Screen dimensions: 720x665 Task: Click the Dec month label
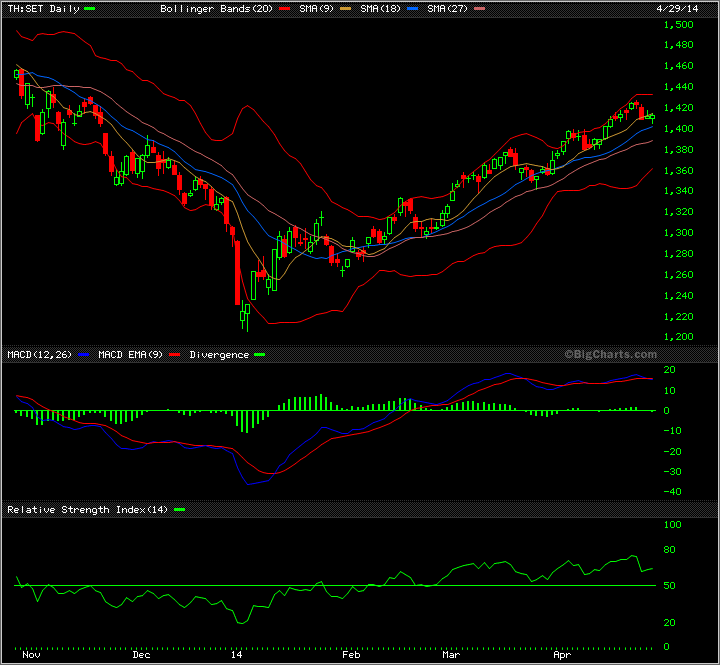coord(141,655)
